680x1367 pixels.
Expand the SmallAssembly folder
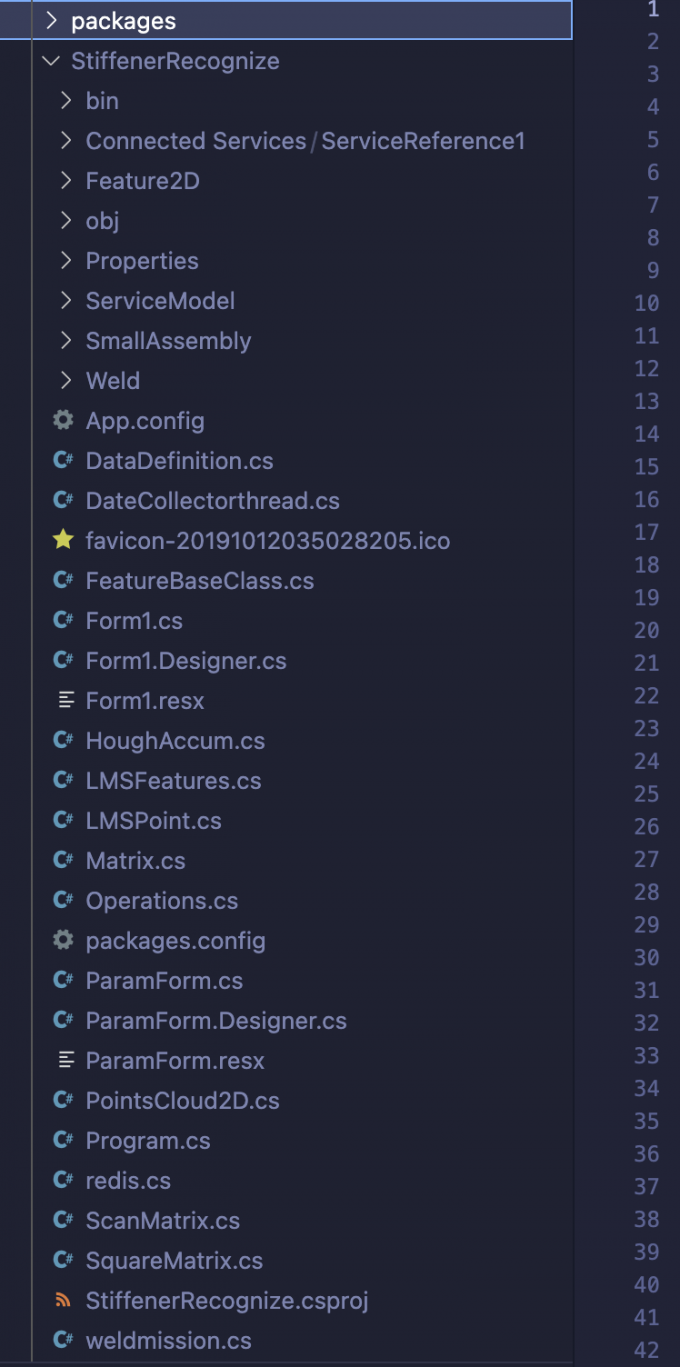coord(66,341)
